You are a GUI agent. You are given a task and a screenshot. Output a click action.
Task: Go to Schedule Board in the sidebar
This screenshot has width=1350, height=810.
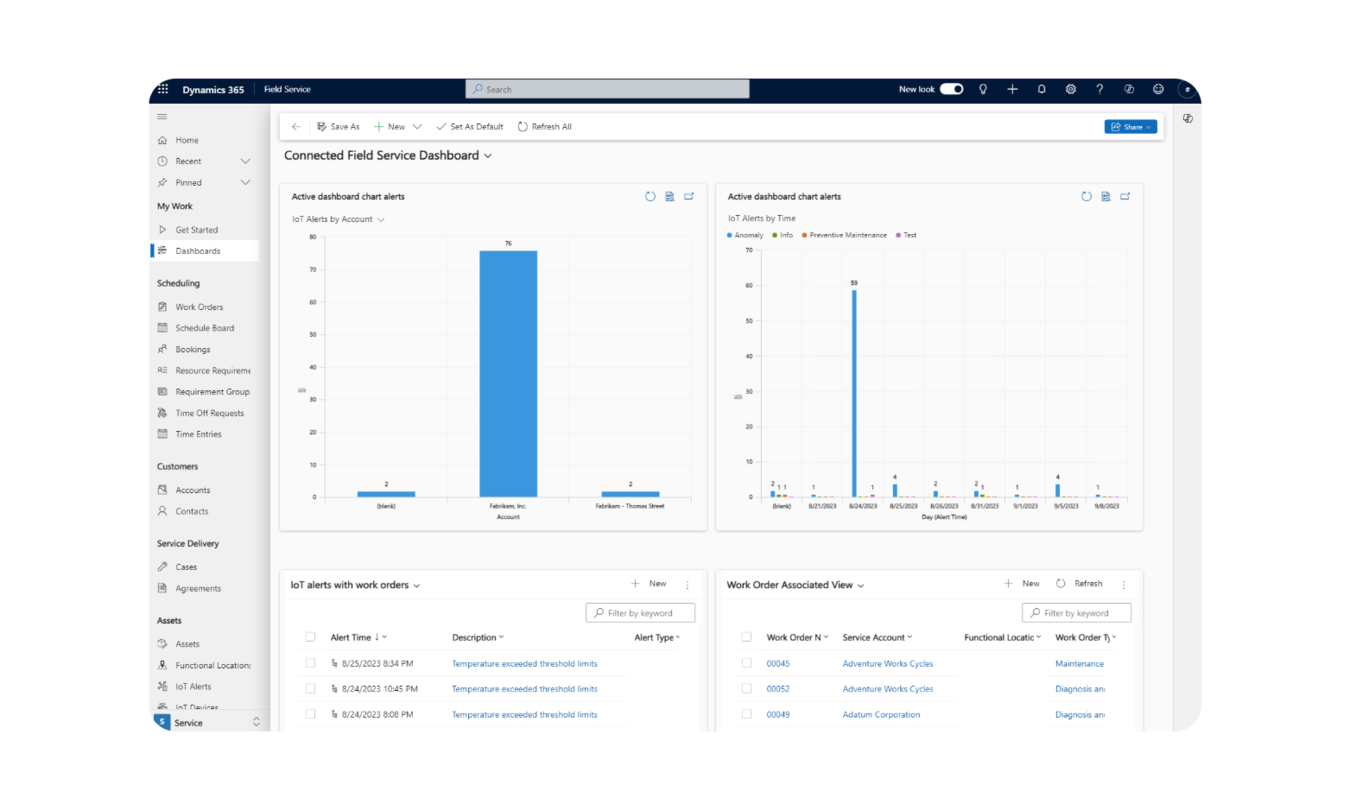pos(204,328)
